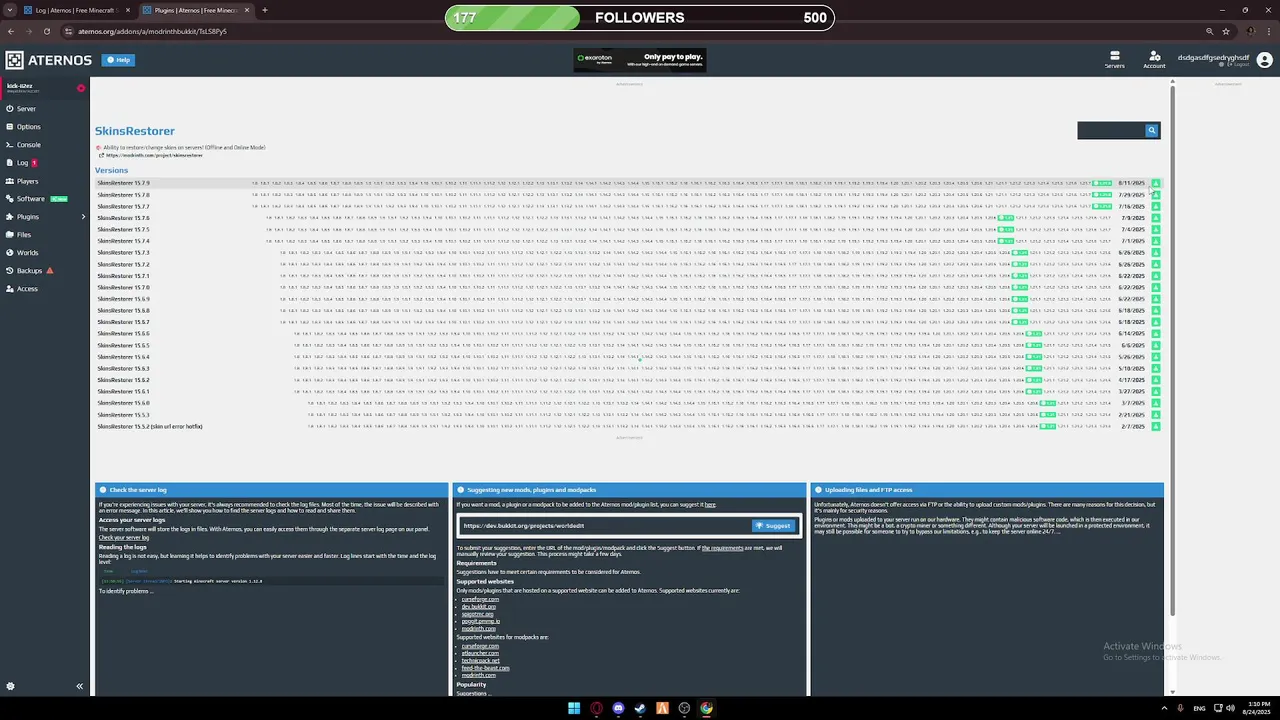Click green install icon for SkinsRestorer 15.7.7
The width and height of the screenshot is (1280, 720).
click(1155, 206)
